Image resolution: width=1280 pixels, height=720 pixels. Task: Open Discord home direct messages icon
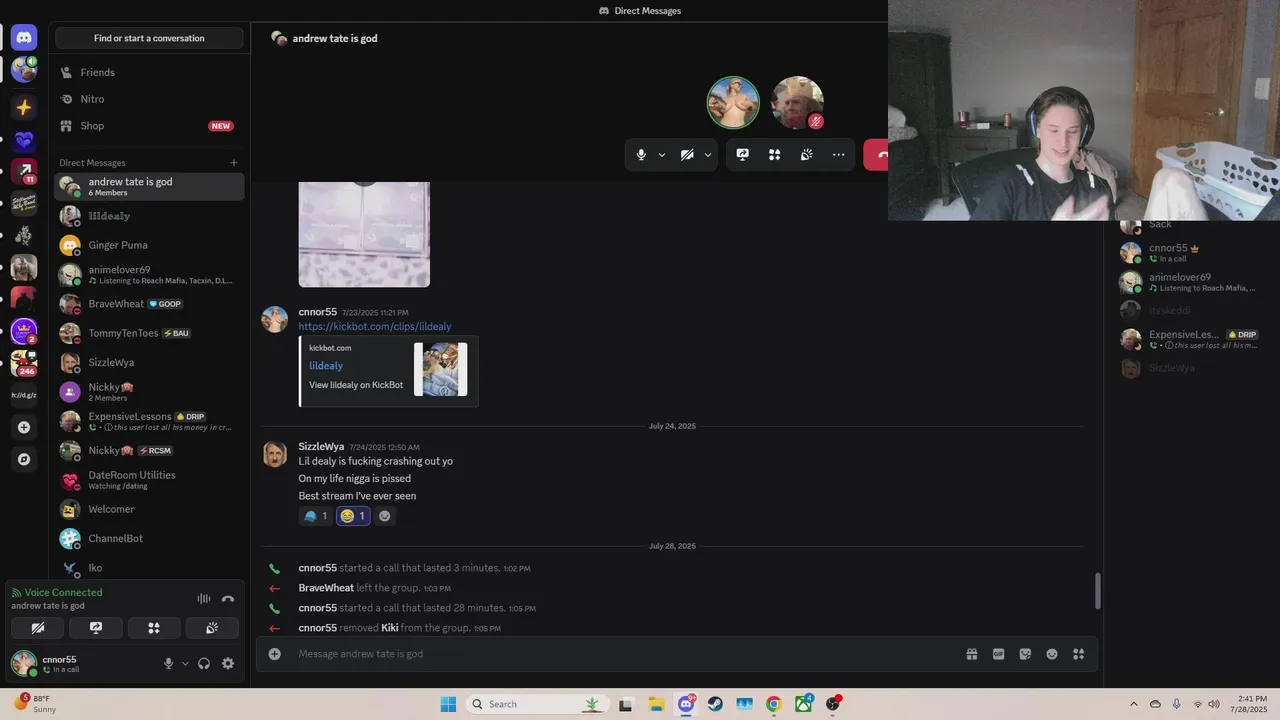tap(24, 38)
